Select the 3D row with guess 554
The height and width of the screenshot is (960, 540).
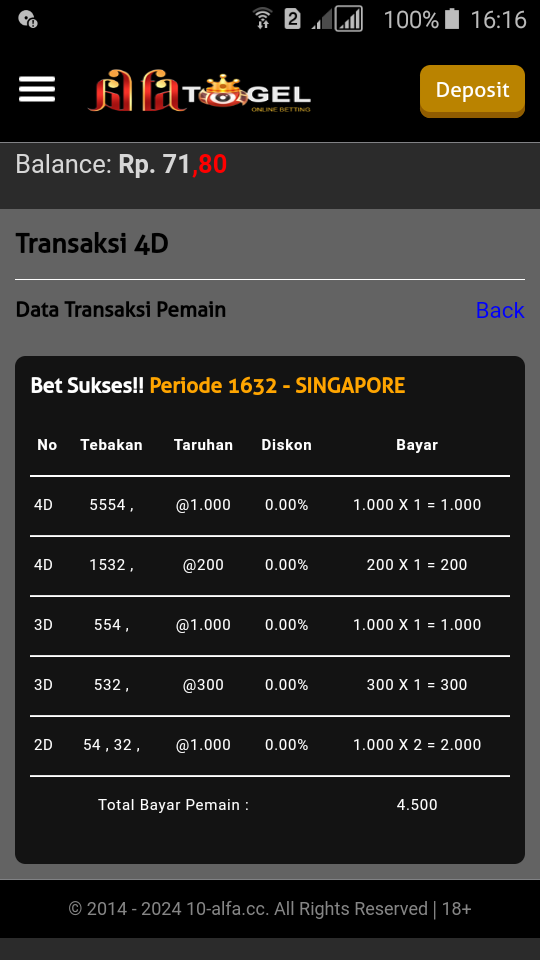click(270, 625)
